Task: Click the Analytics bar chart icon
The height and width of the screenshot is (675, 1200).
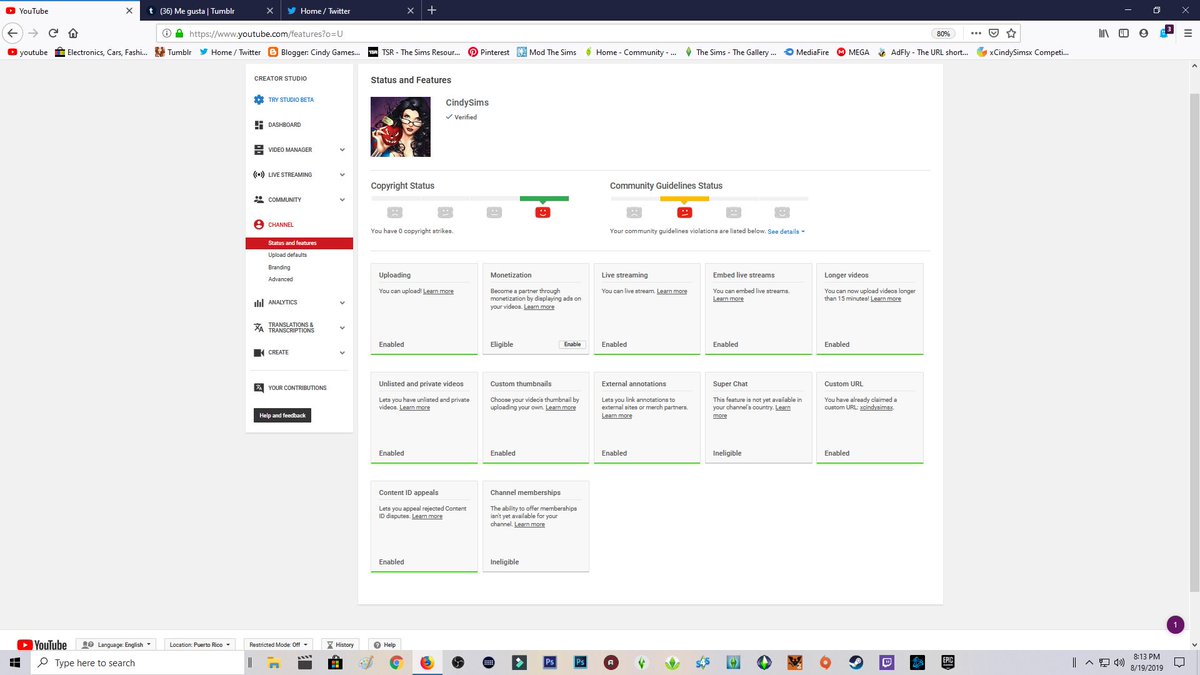Action: (x=259, y=302)
